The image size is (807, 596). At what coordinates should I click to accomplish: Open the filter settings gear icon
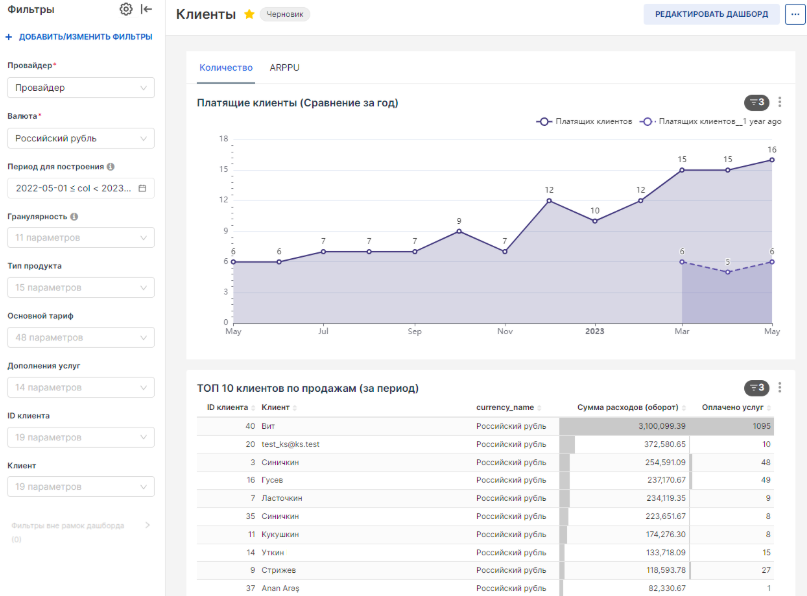(126, 10)
